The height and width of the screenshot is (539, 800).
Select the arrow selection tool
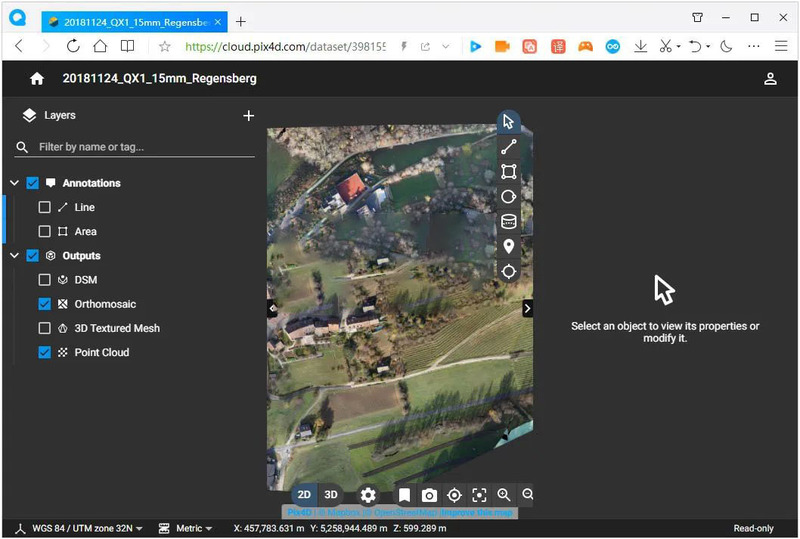[x=509, y=122]
